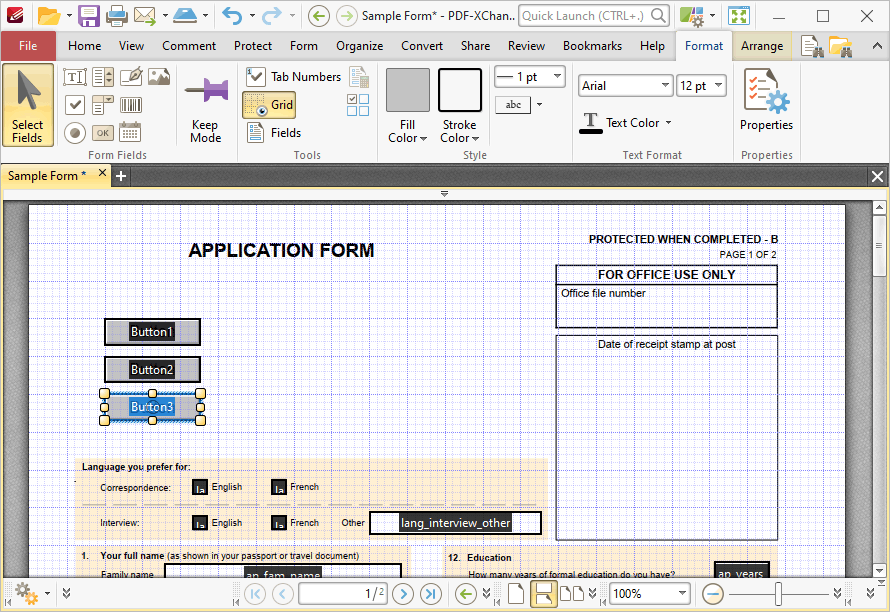Expand the Text Color dropdown arrow
Screen dimensions: 890x612
(669, 123)
